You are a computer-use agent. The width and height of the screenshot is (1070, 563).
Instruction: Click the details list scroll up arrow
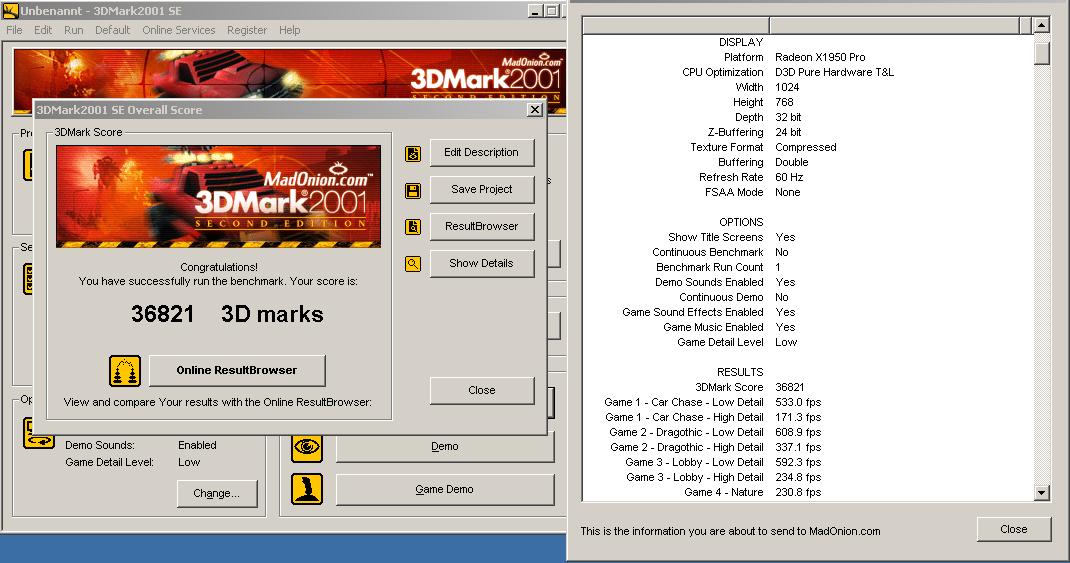(x=1041, y=26)
